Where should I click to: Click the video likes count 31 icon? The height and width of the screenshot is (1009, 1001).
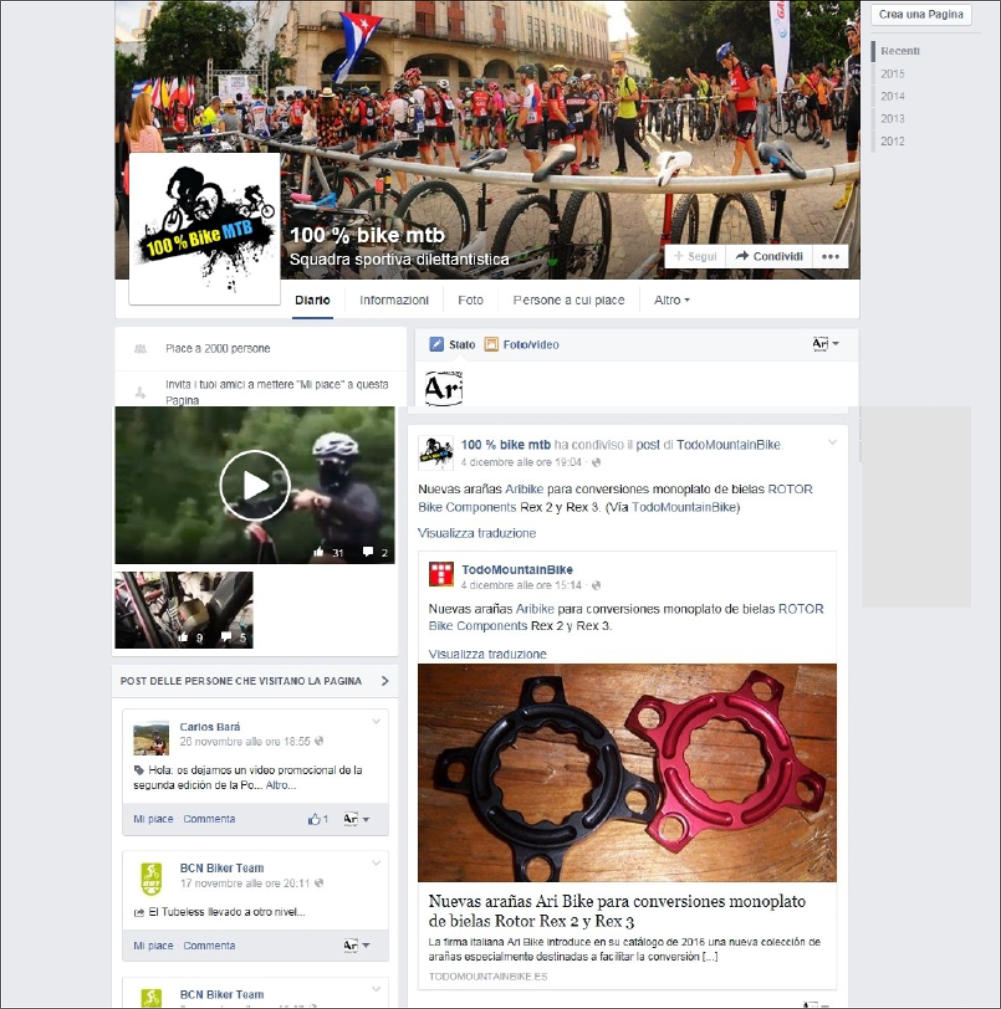pos(318,552)
